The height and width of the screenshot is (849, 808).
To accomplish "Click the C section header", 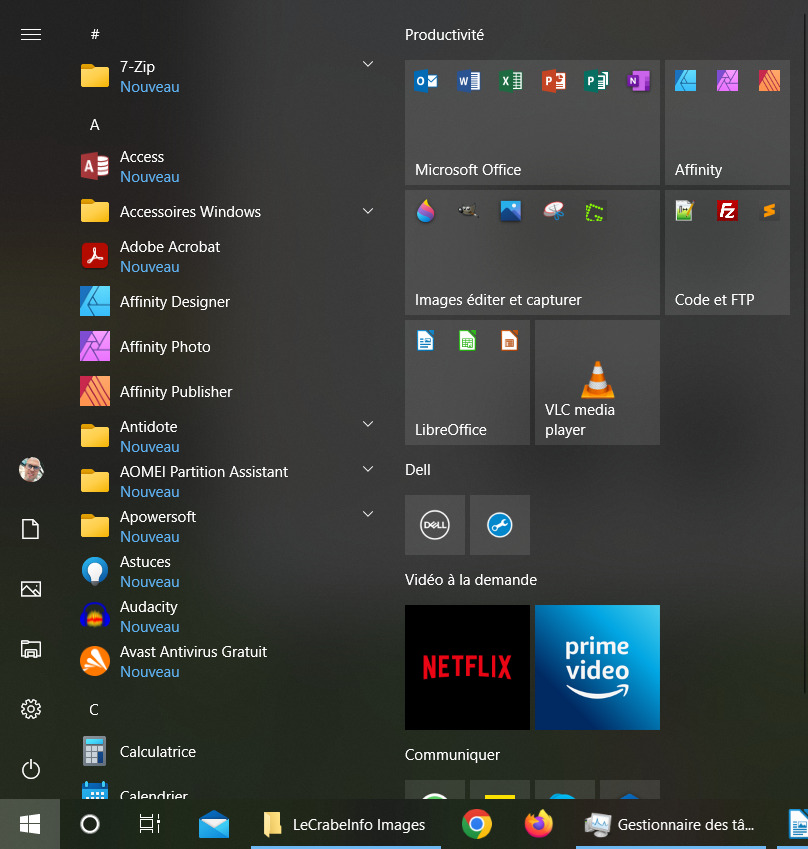I will (94, 710).
